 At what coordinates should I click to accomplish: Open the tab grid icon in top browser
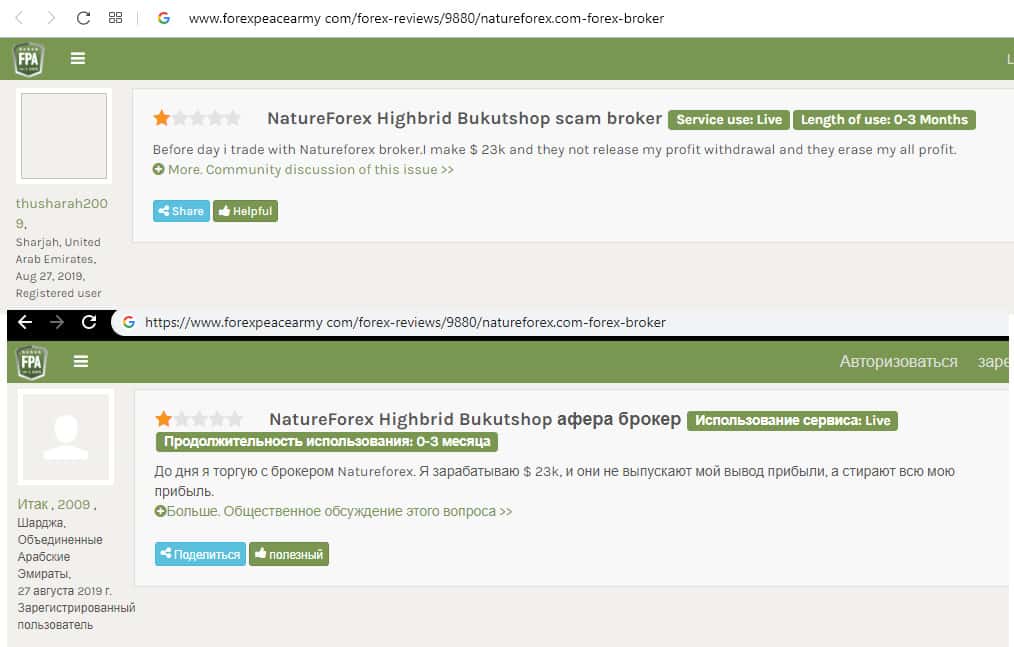tap(115, 18)
